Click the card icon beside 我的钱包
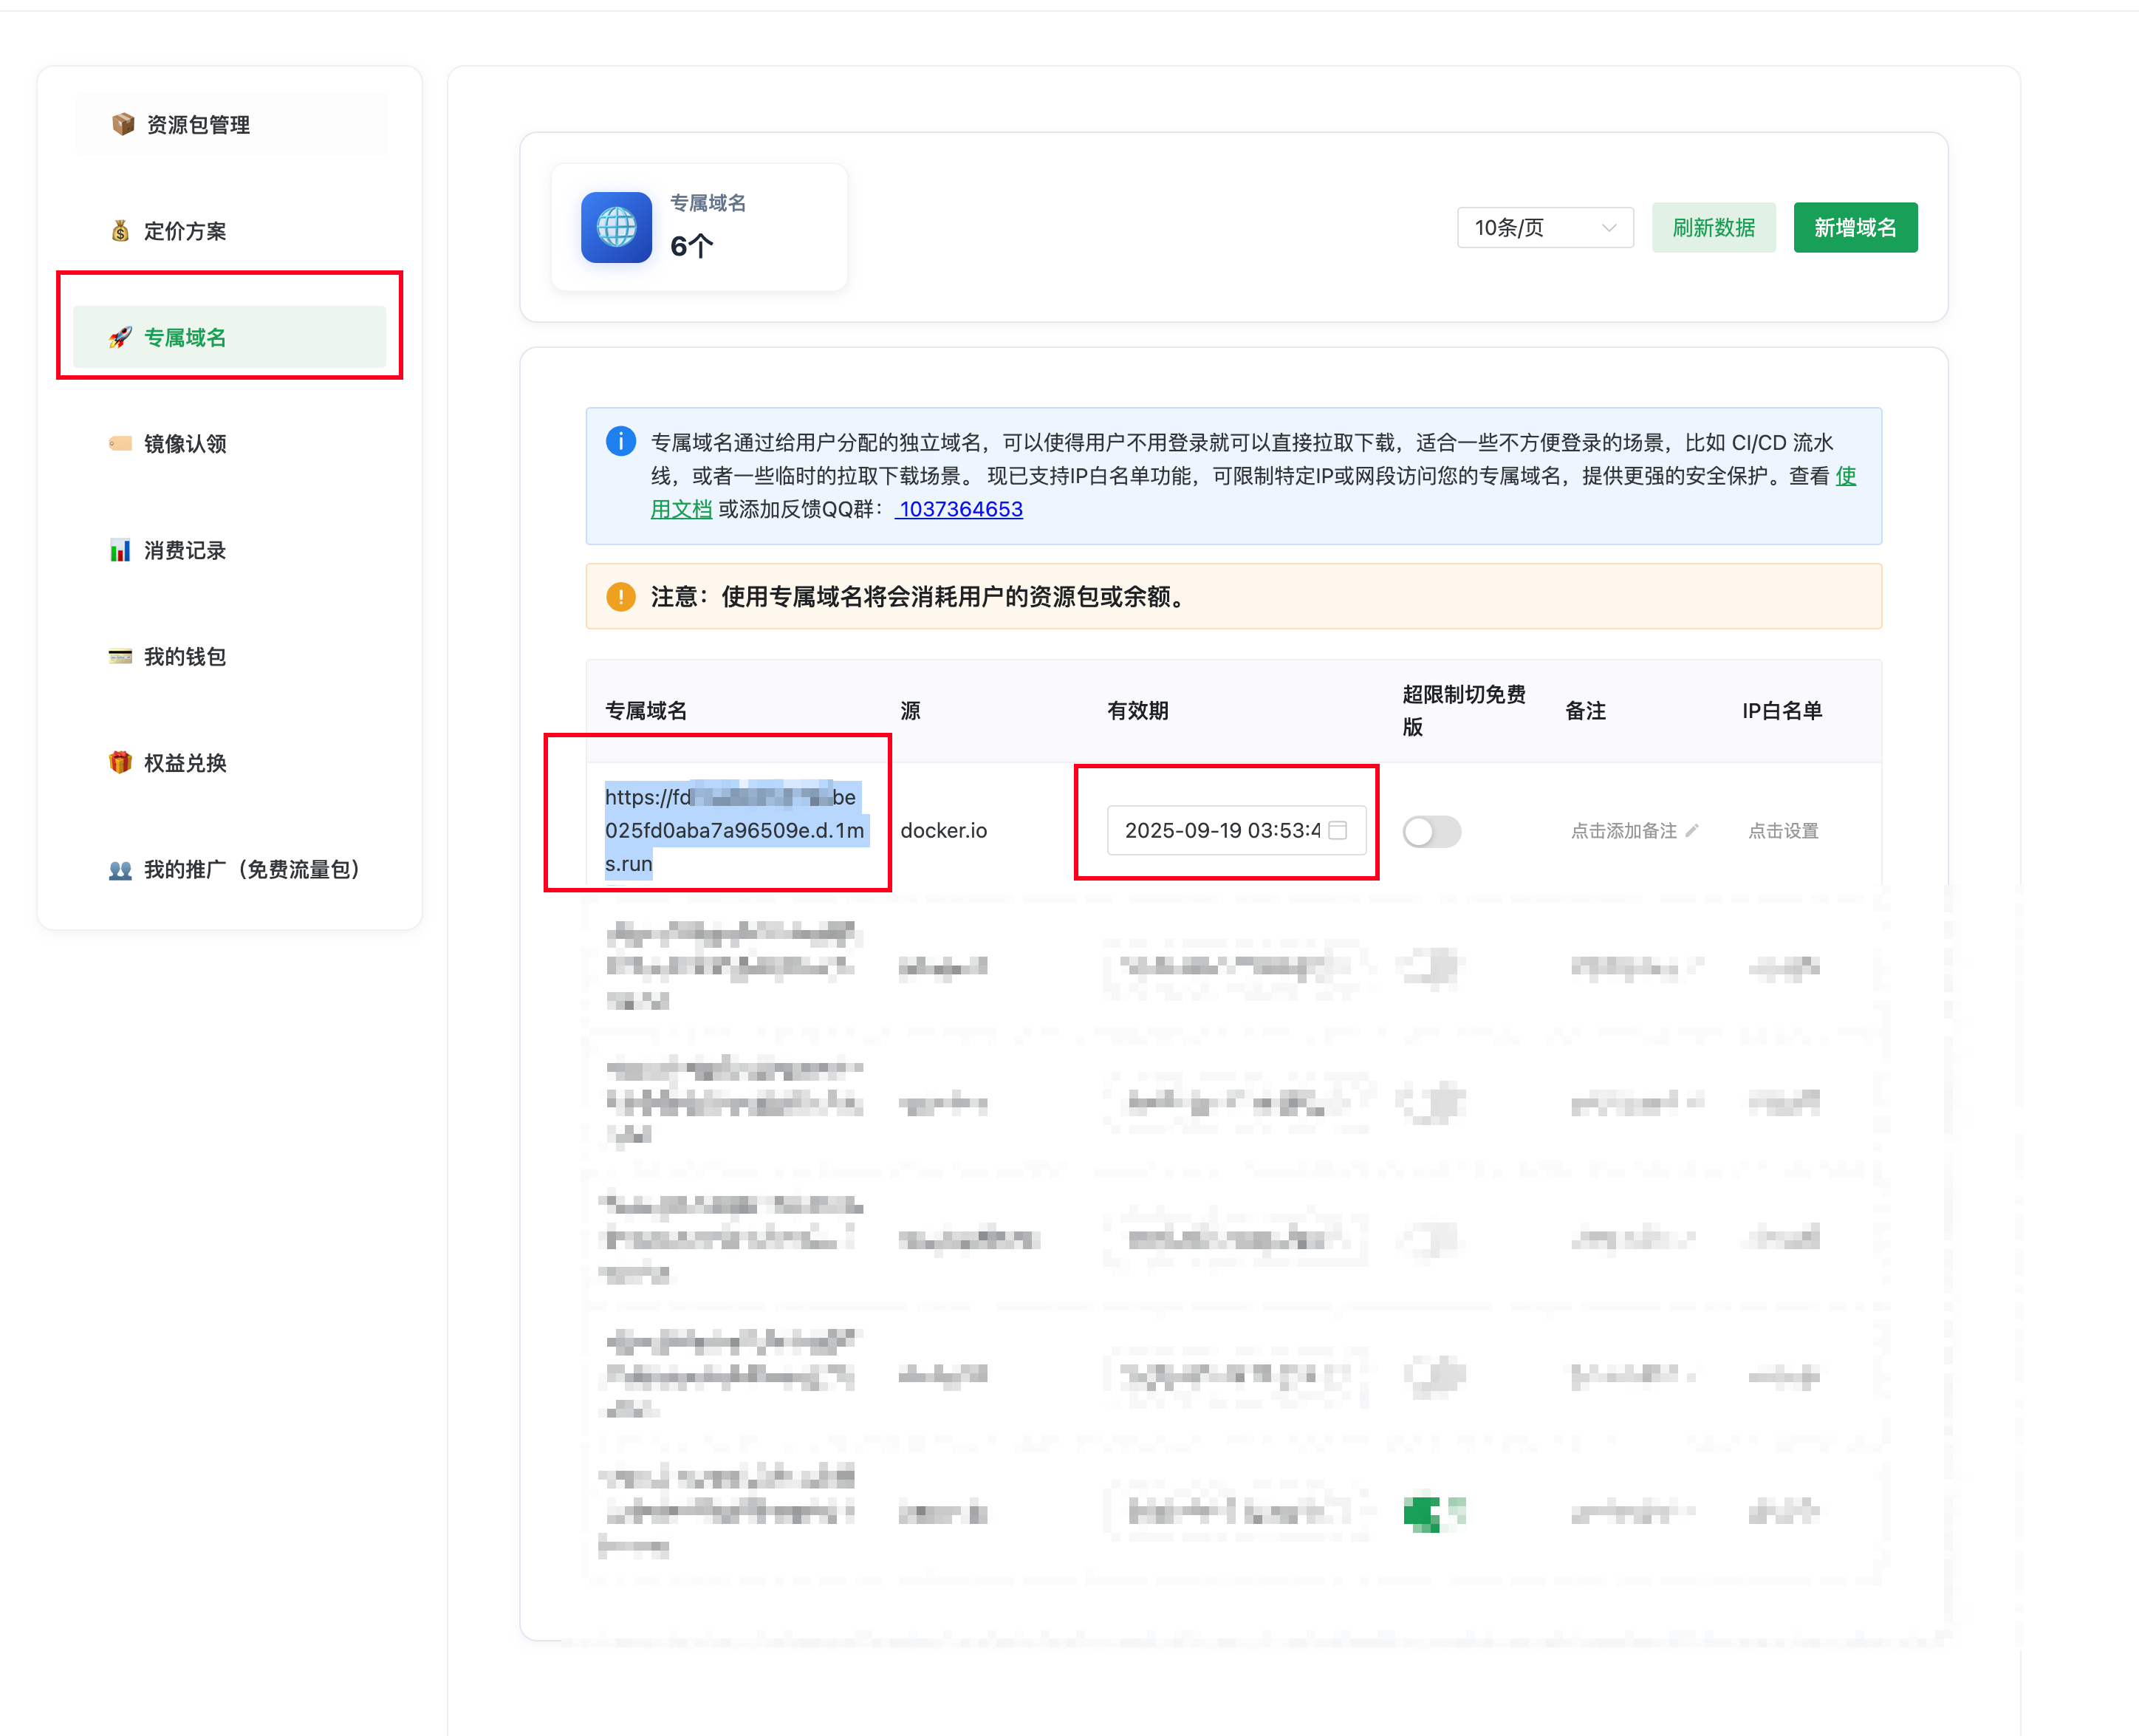The width and height of the screenshot is (2139, 1736). [120, 656]
